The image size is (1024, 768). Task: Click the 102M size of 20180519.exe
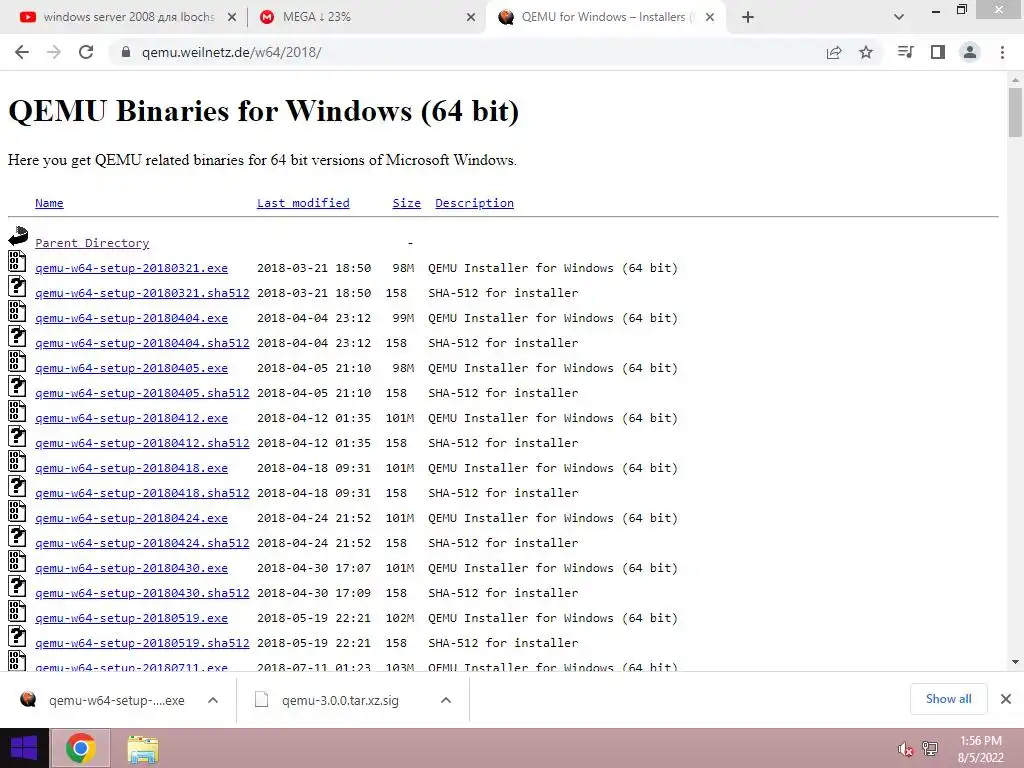tap(400, 618)
